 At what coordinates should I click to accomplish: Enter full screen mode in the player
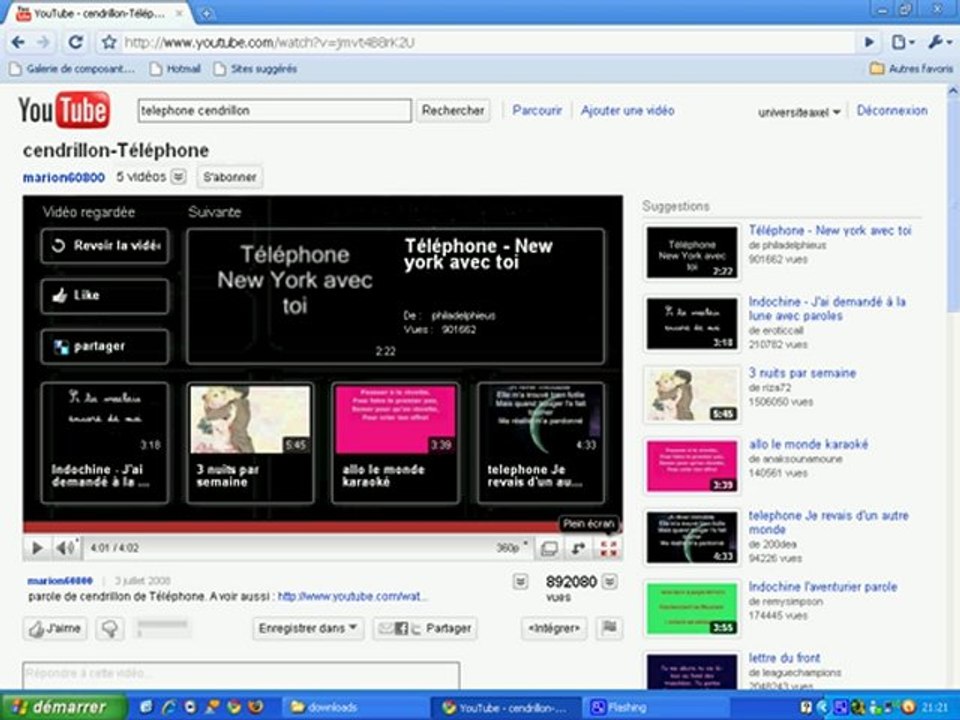click(609, 549)
